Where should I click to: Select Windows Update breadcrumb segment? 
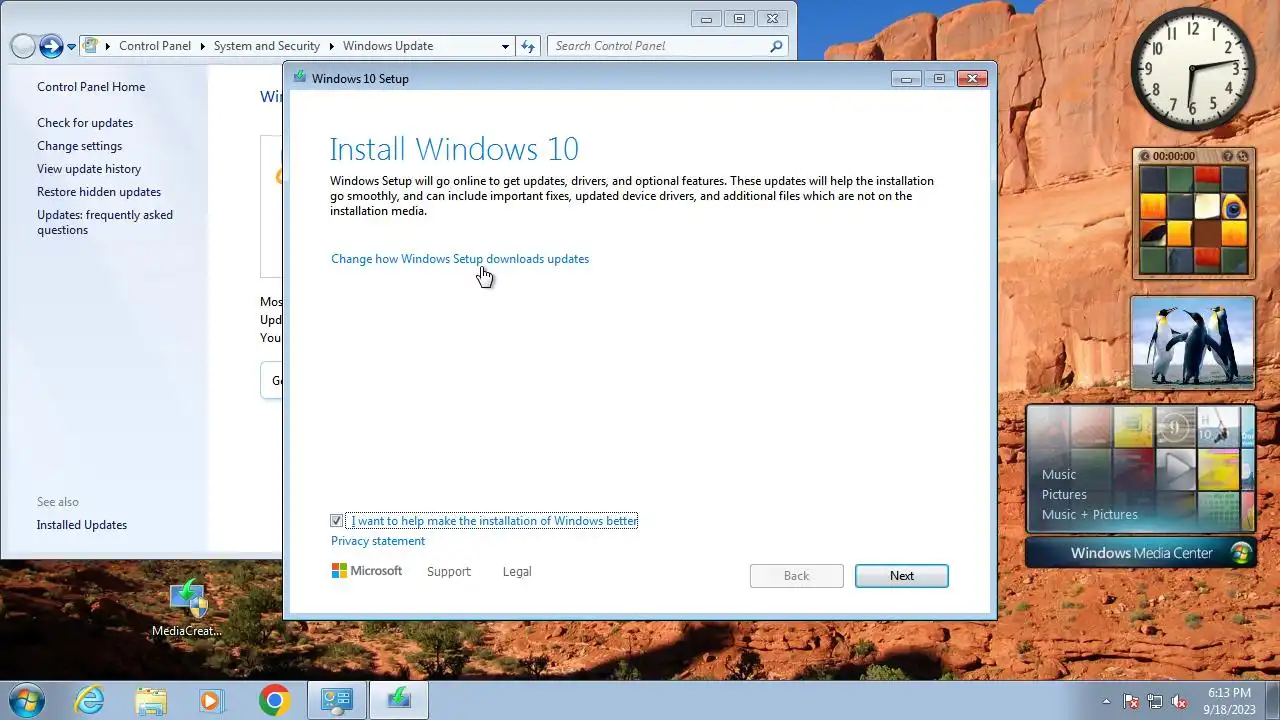388,46
